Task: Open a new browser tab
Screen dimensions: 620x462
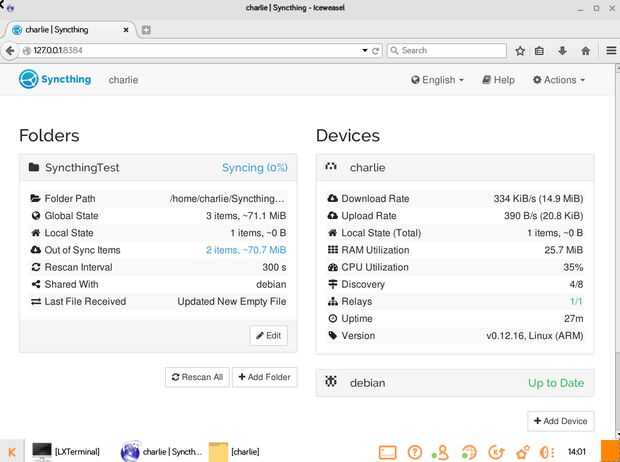Action: 146,30
